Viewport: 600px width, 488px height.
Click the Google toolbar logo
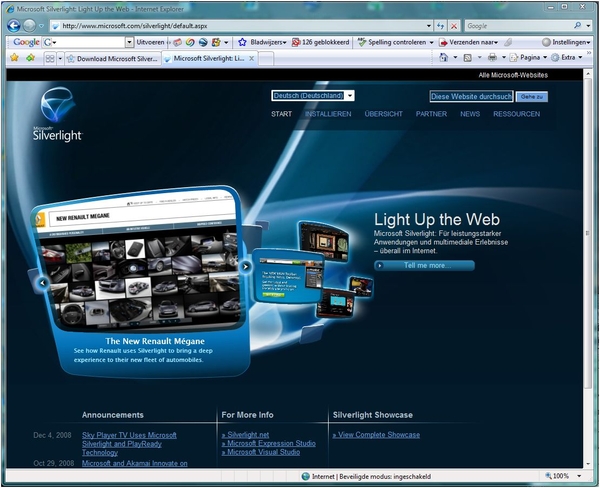coord(26,42)
